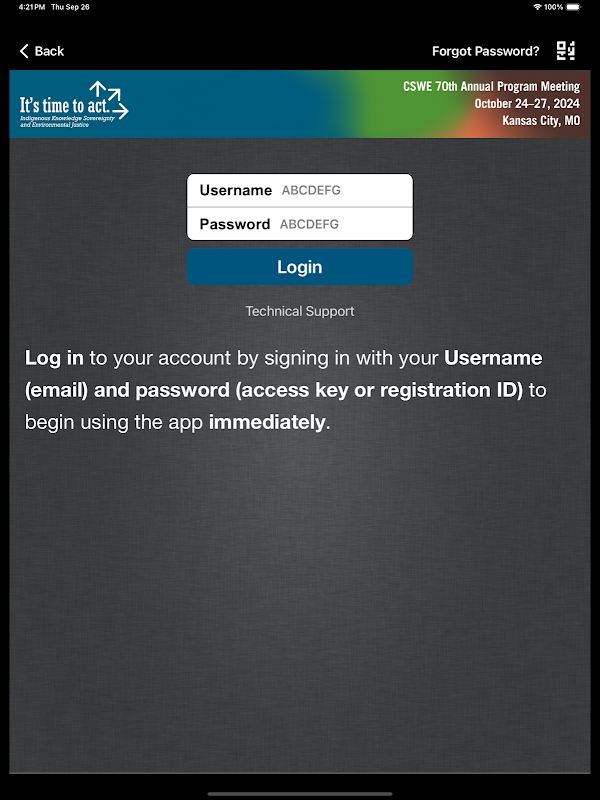Click the "Log in to your account" instruction paragraph

[286, 390]
